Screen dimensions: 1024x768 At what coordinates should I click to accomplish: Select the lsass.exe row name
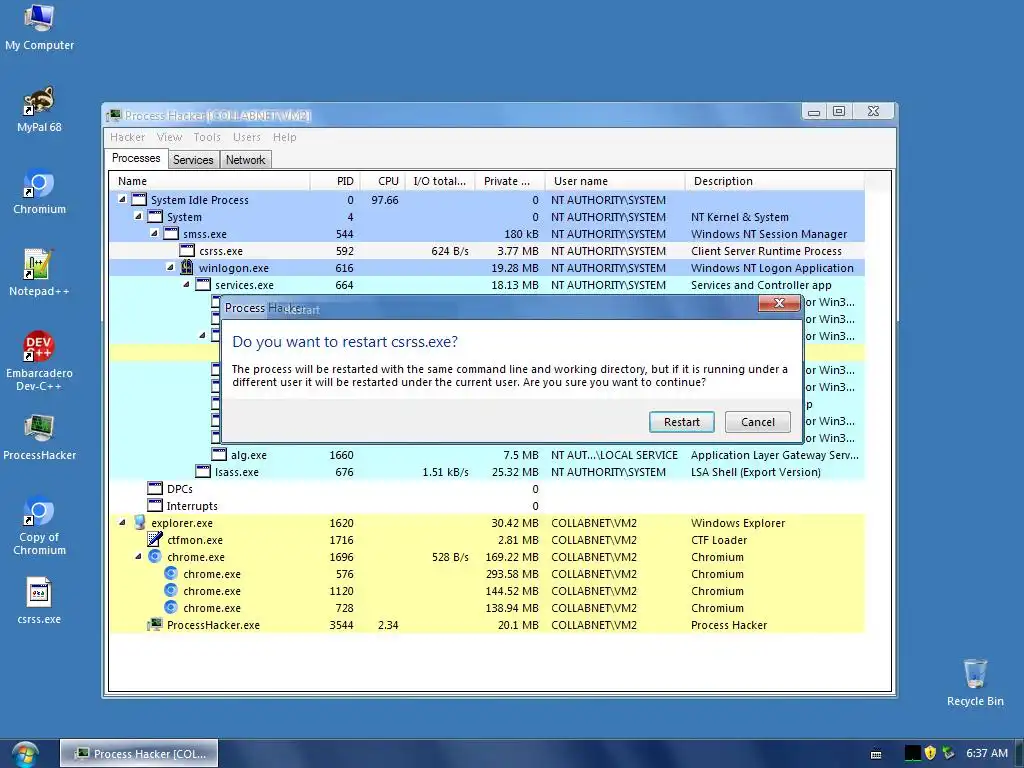click(236, 472)
